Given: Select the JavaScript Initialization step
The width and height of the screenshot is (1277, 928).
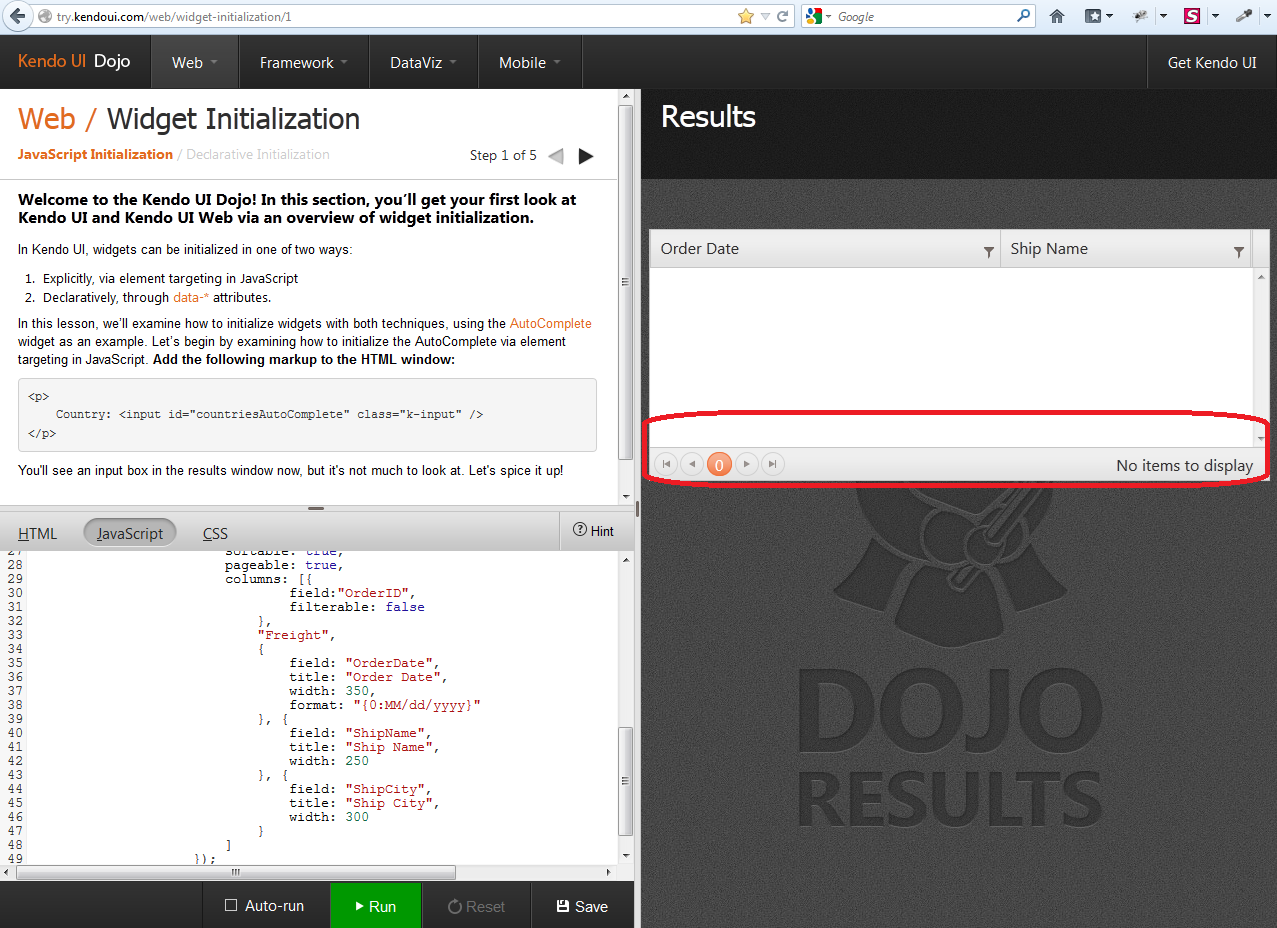Looking at the screenshot, I should pyautogui.click(x=95, y=154).
